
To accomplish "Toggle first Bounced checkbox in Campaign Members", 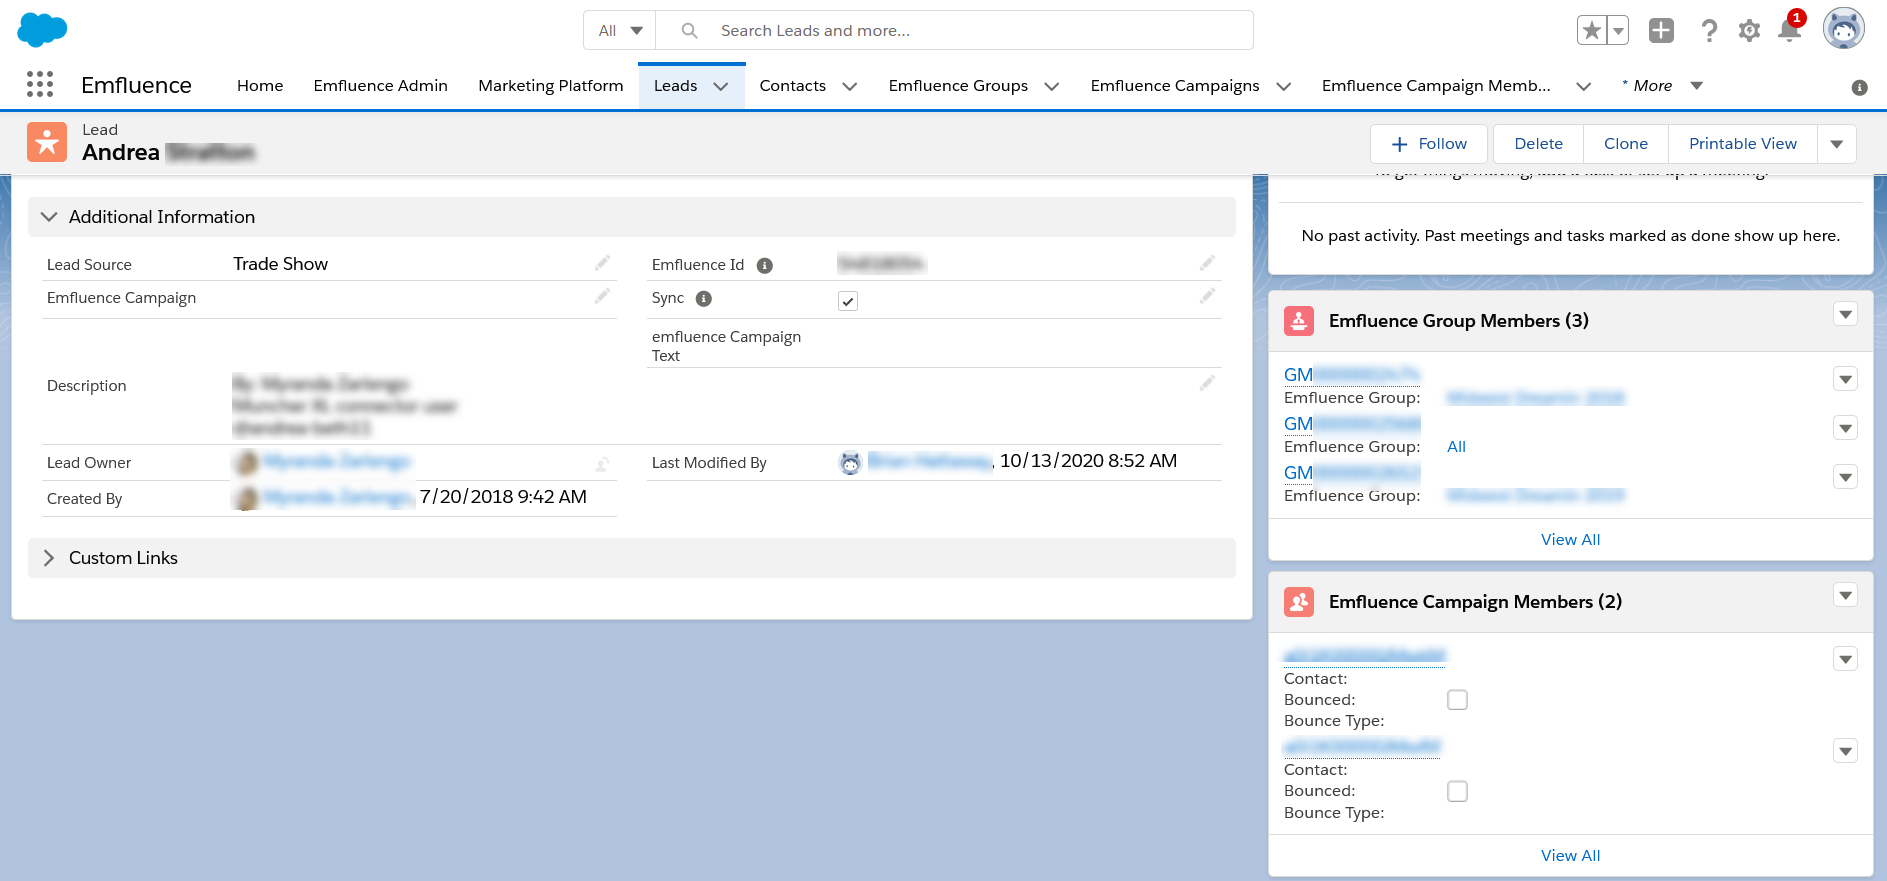I will 1457,700.
